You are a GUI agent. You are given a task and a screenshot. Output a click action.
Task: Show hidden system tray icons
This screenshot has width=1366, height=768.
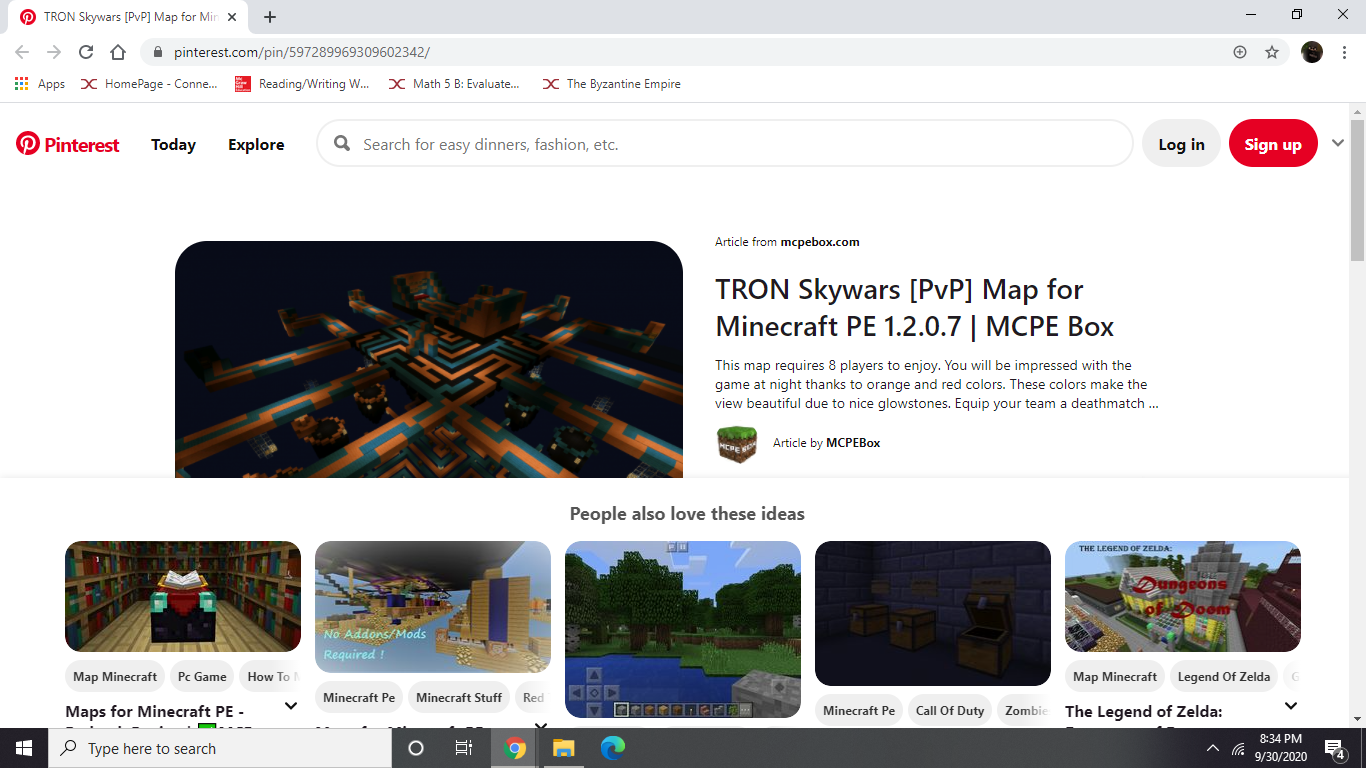(1213, 748)
